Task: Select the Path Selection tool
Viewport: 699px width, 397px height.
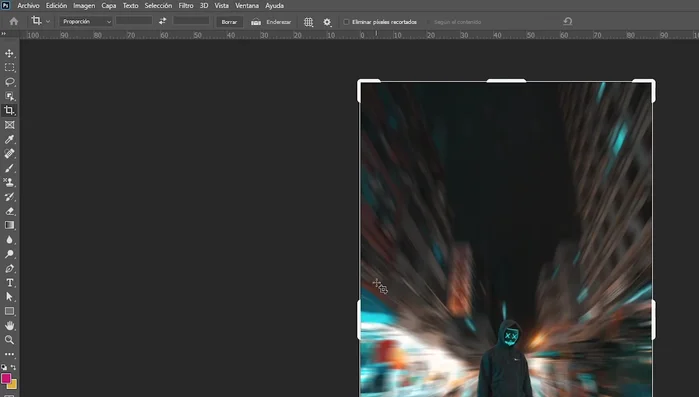Action: [x=9, y=297]
